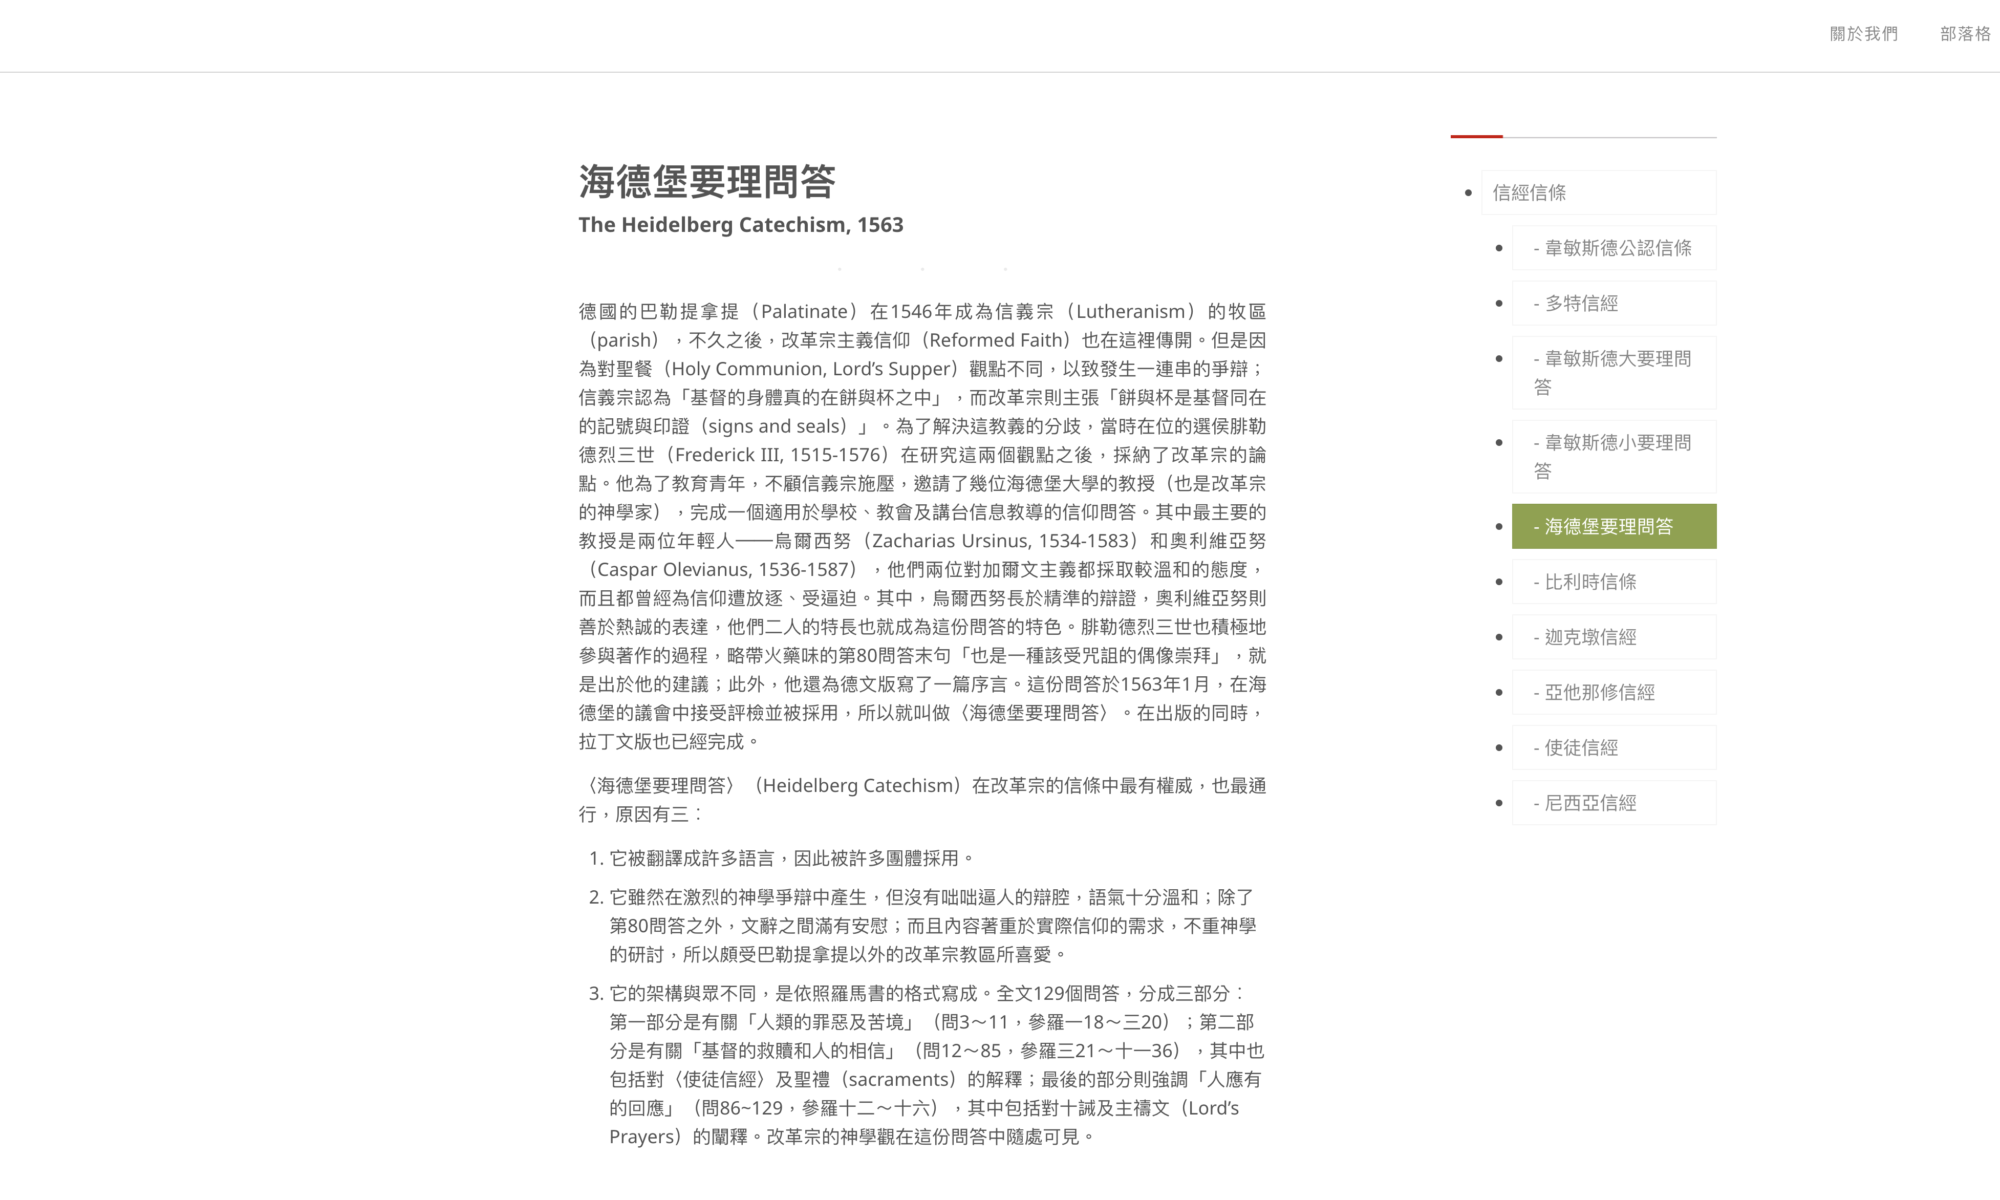
Task: Click list item 它被翻譯成許多語言
Action: tap(791, 858)
